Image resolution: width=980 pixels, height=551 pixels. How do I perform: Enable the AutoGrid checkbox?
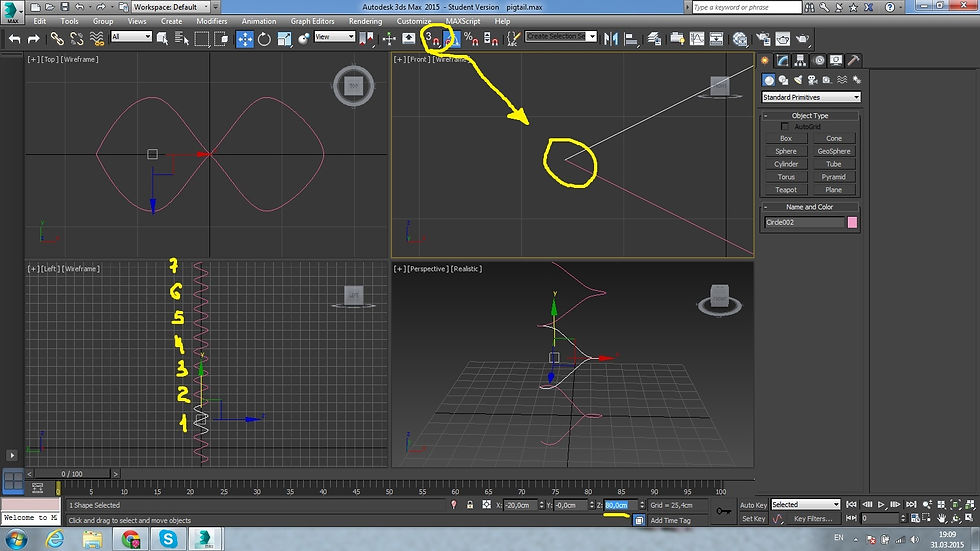tap(784, 126)
